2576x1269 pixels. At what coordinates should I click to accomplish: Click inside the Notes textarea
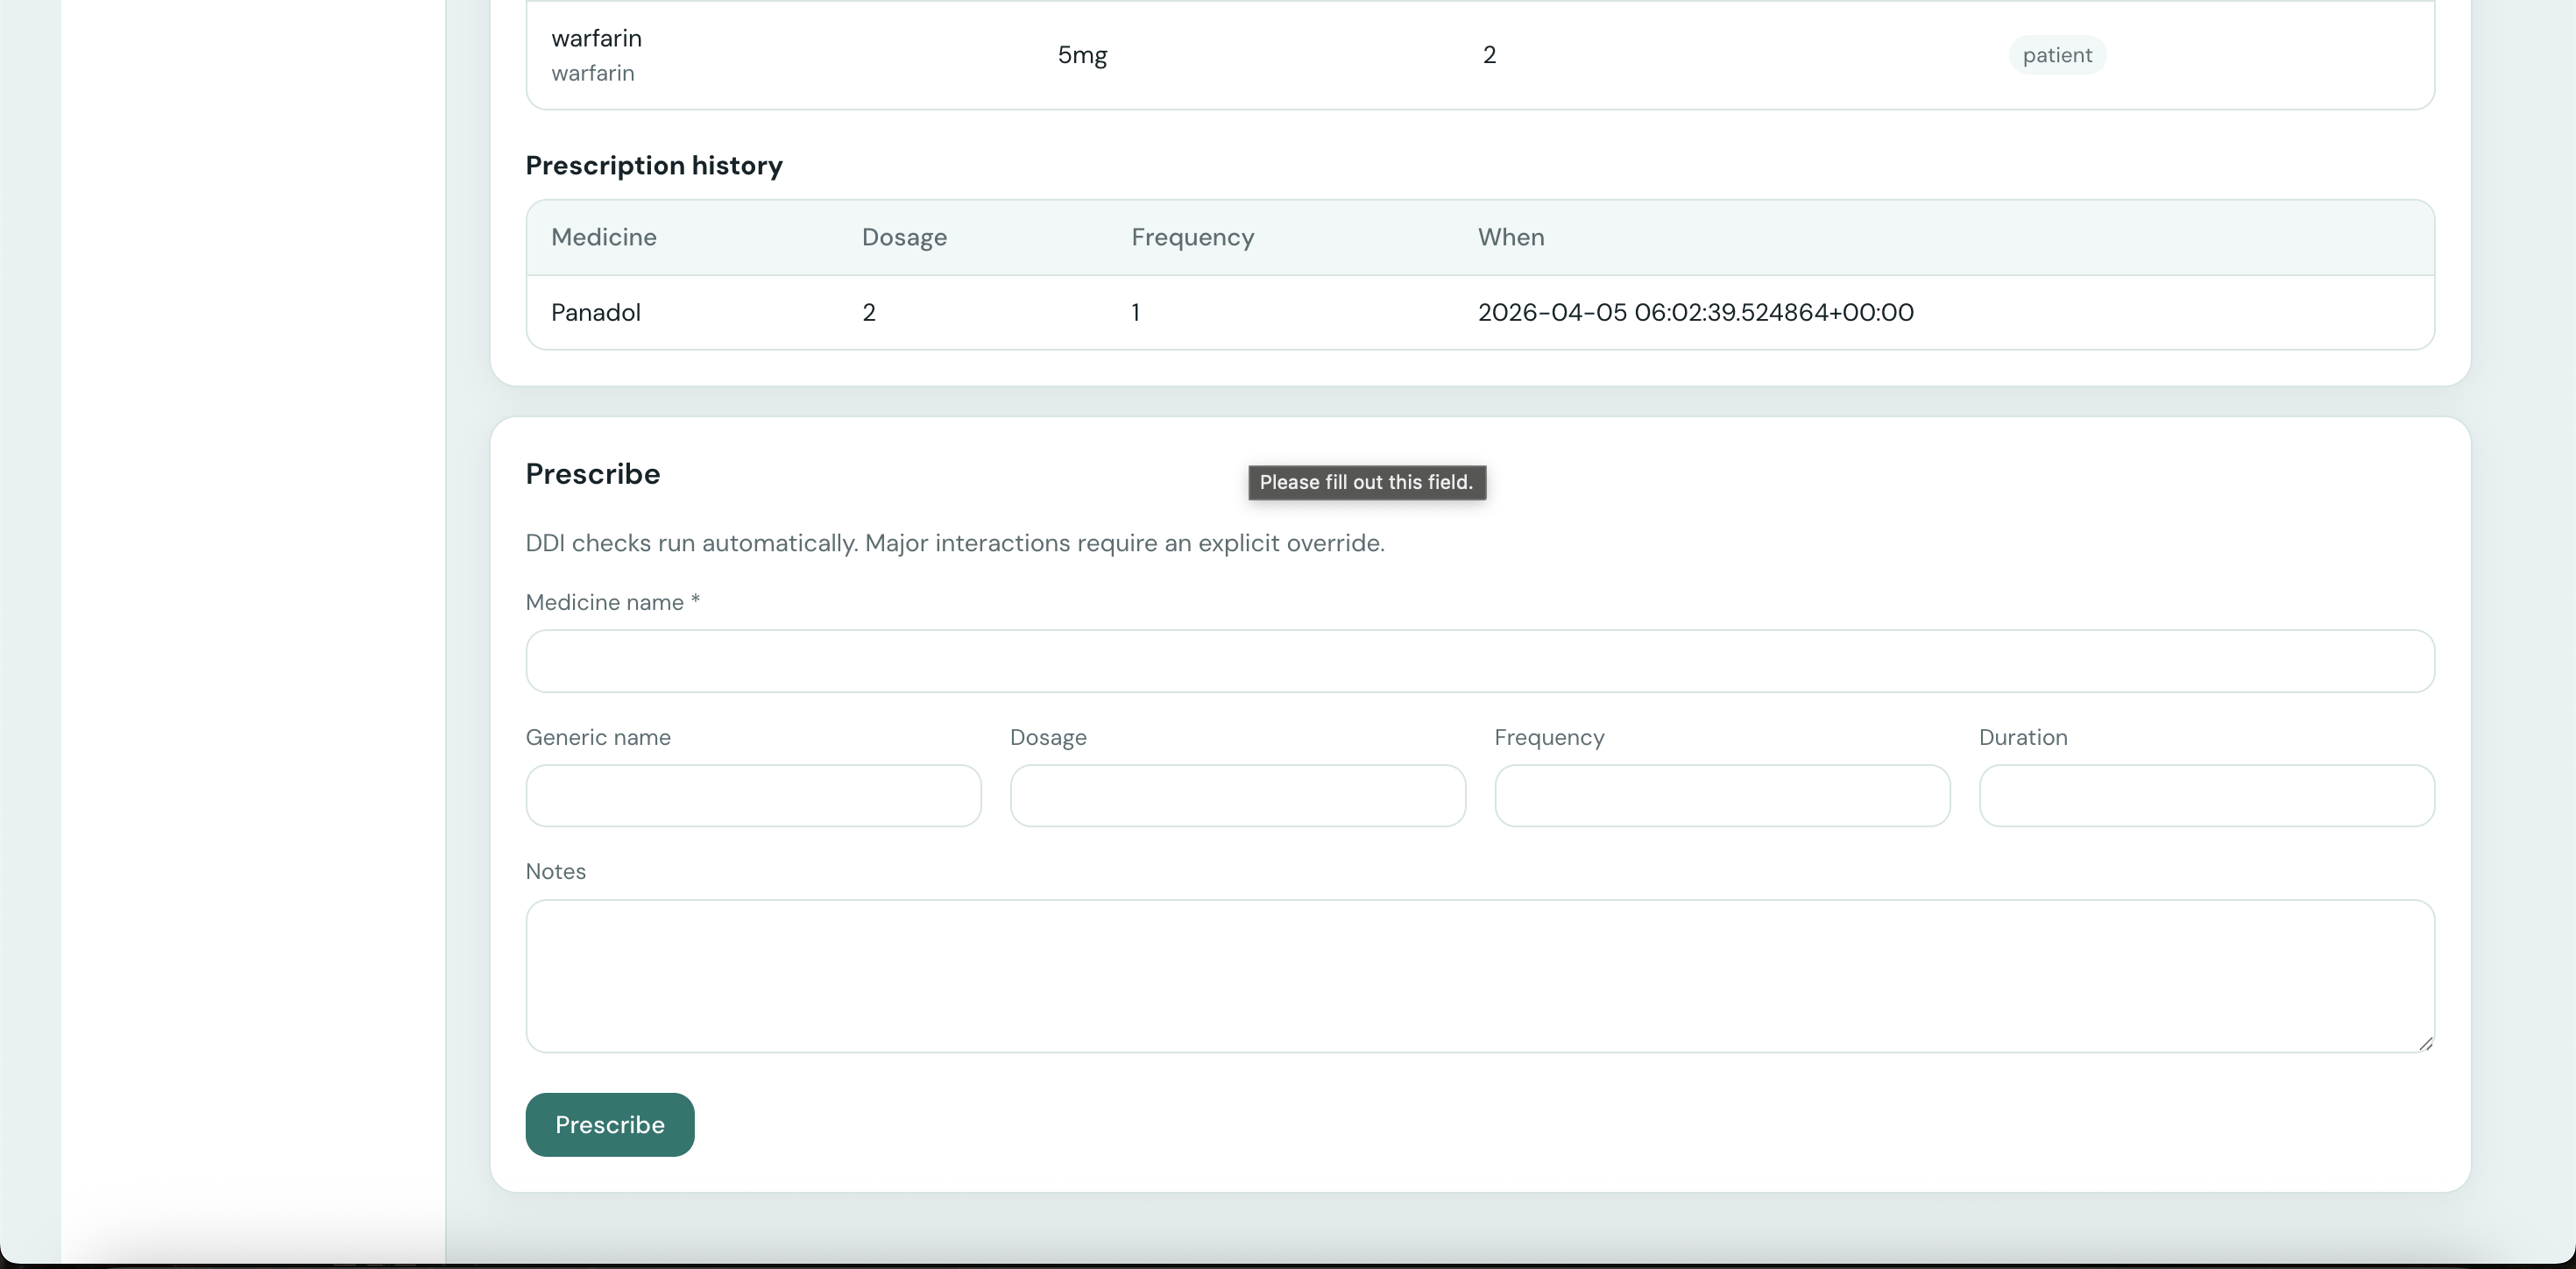1479,975
